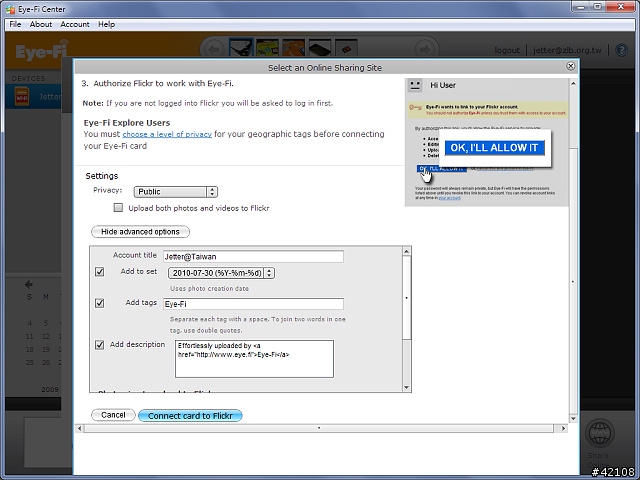The image size is (640, 480).
Task: Click the Eye-Fi logo
Action: click(42, 51)
